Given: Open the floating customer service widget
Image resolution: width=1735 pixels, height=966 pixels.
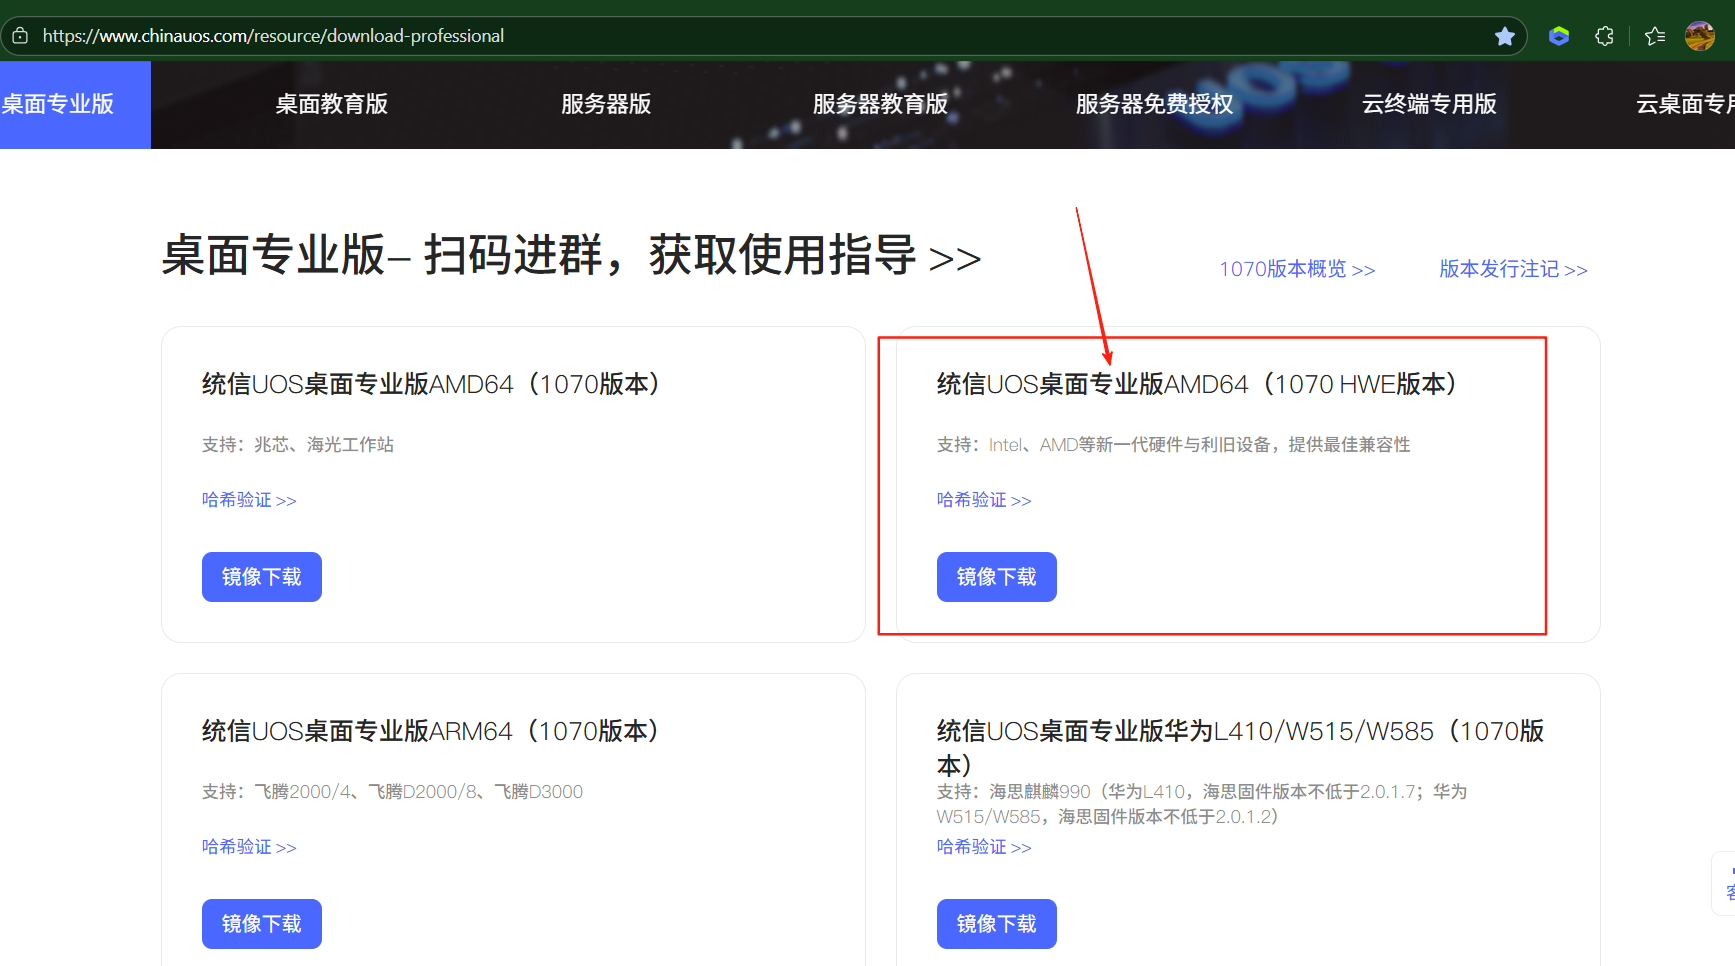Looking at the screenshot, I should 1725,883.
